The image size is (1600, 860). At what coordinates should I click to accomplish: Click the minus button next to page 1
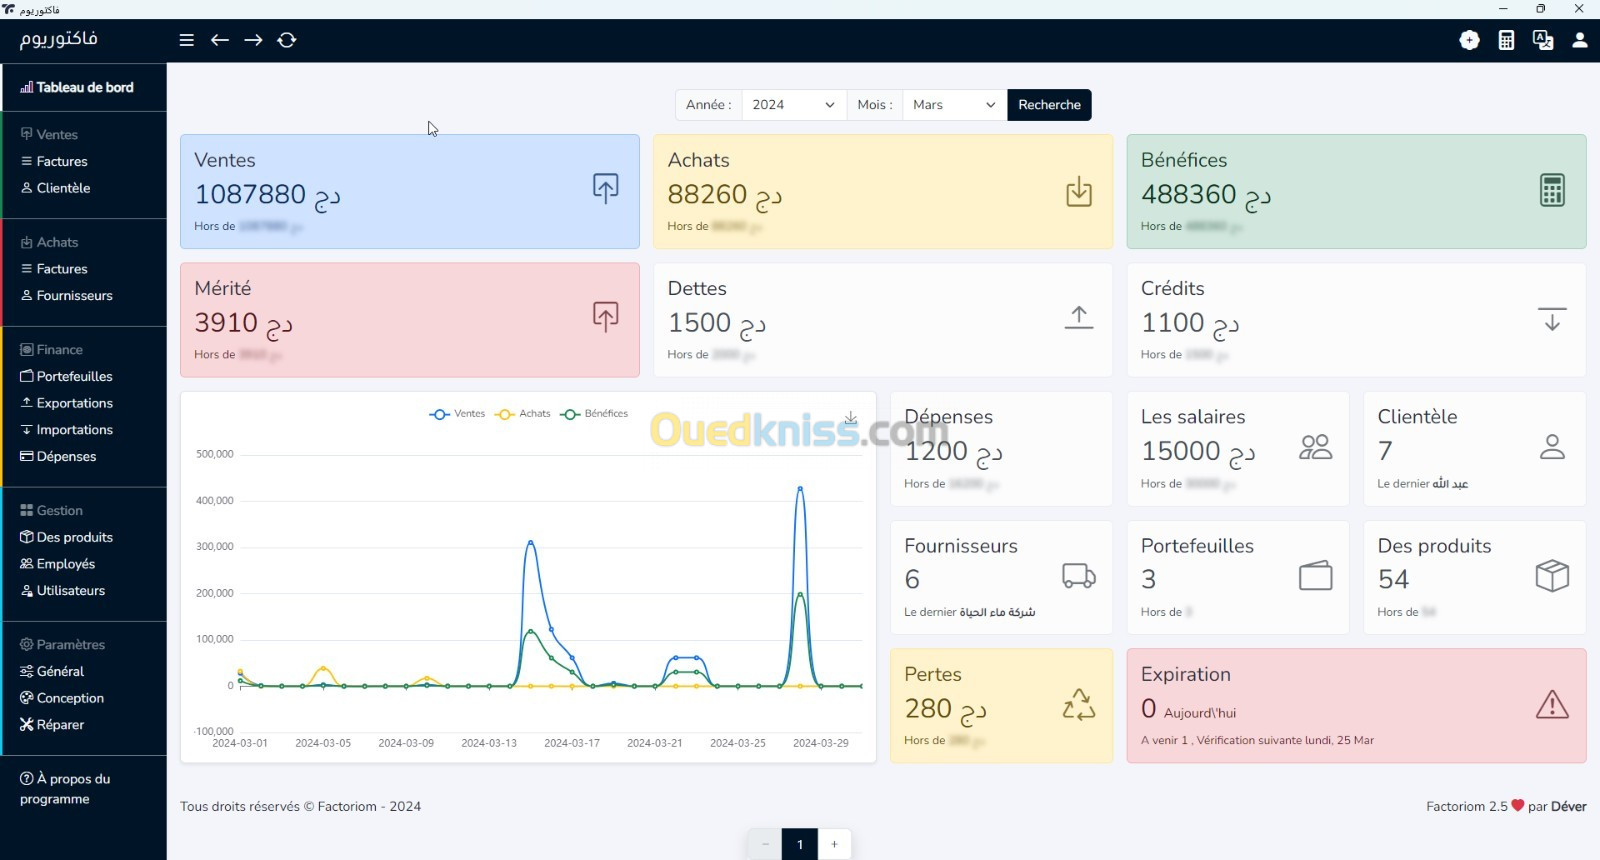765,844
